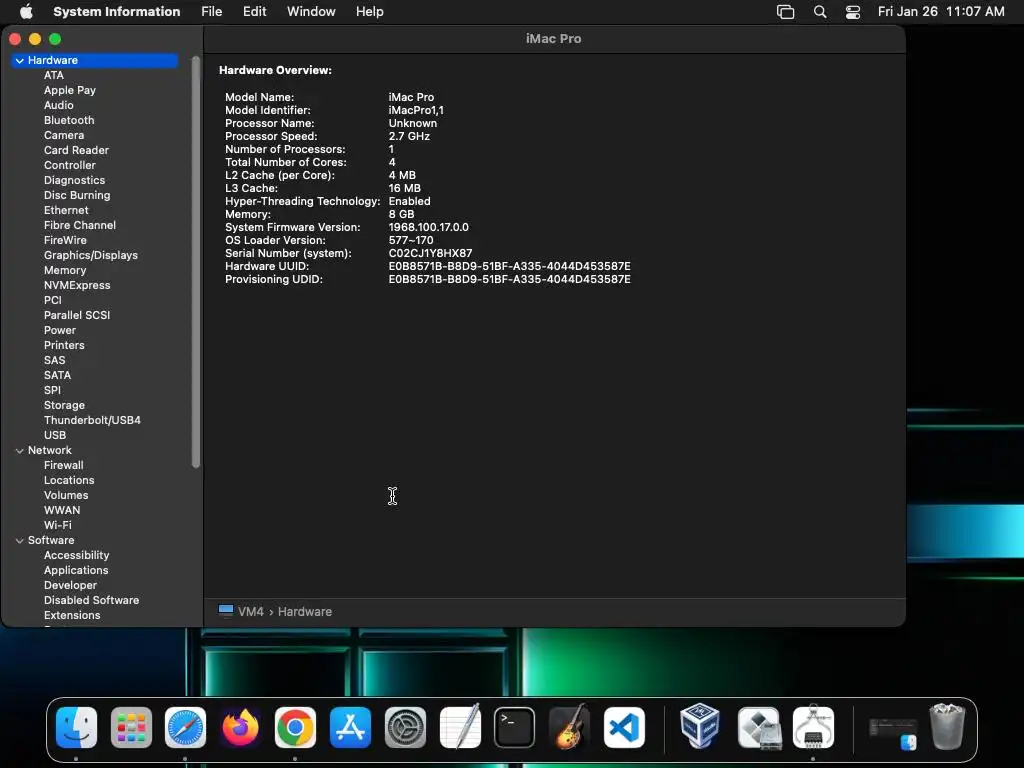Select Card Reader in the sidebar
This screenshot has width=1024, height=768.
click(x=76, y=150)
